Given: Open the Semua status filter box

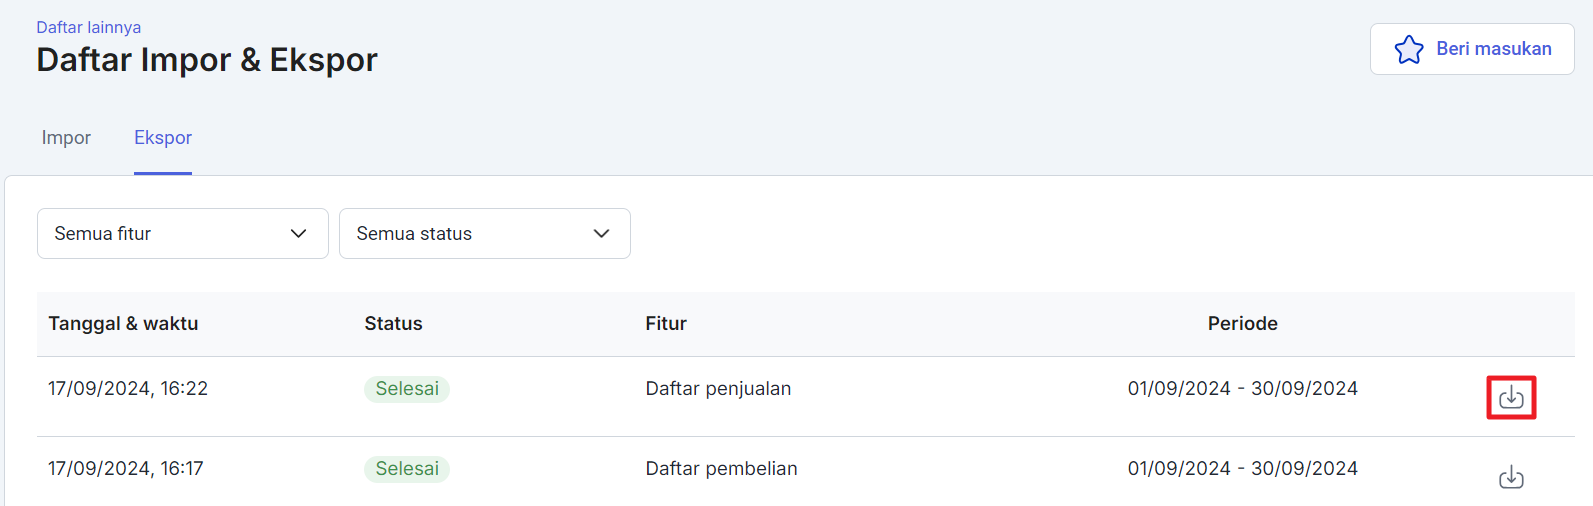Looking at the screenshot, I should [485, 233].
